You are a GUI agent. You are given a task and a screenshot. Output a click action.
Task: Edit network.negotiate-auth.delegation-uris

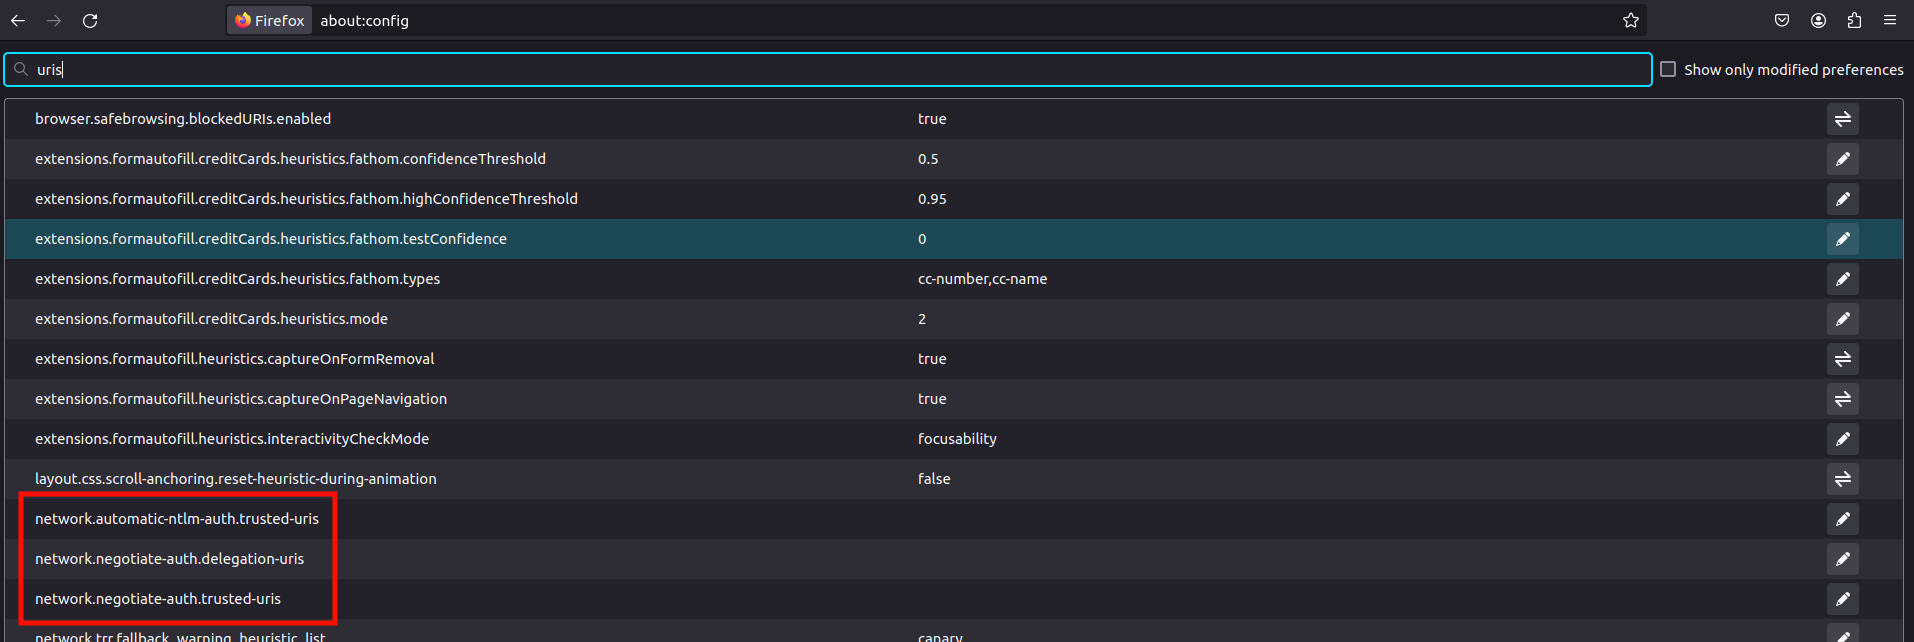1843,559
